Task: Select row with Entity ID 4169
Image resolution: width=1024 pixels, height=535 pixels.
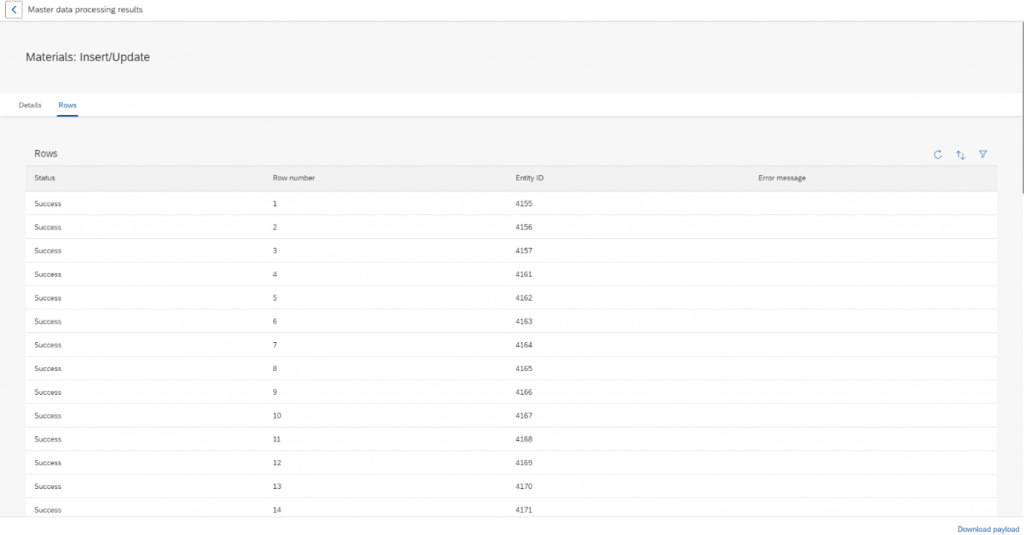Action: pos(511,462)
